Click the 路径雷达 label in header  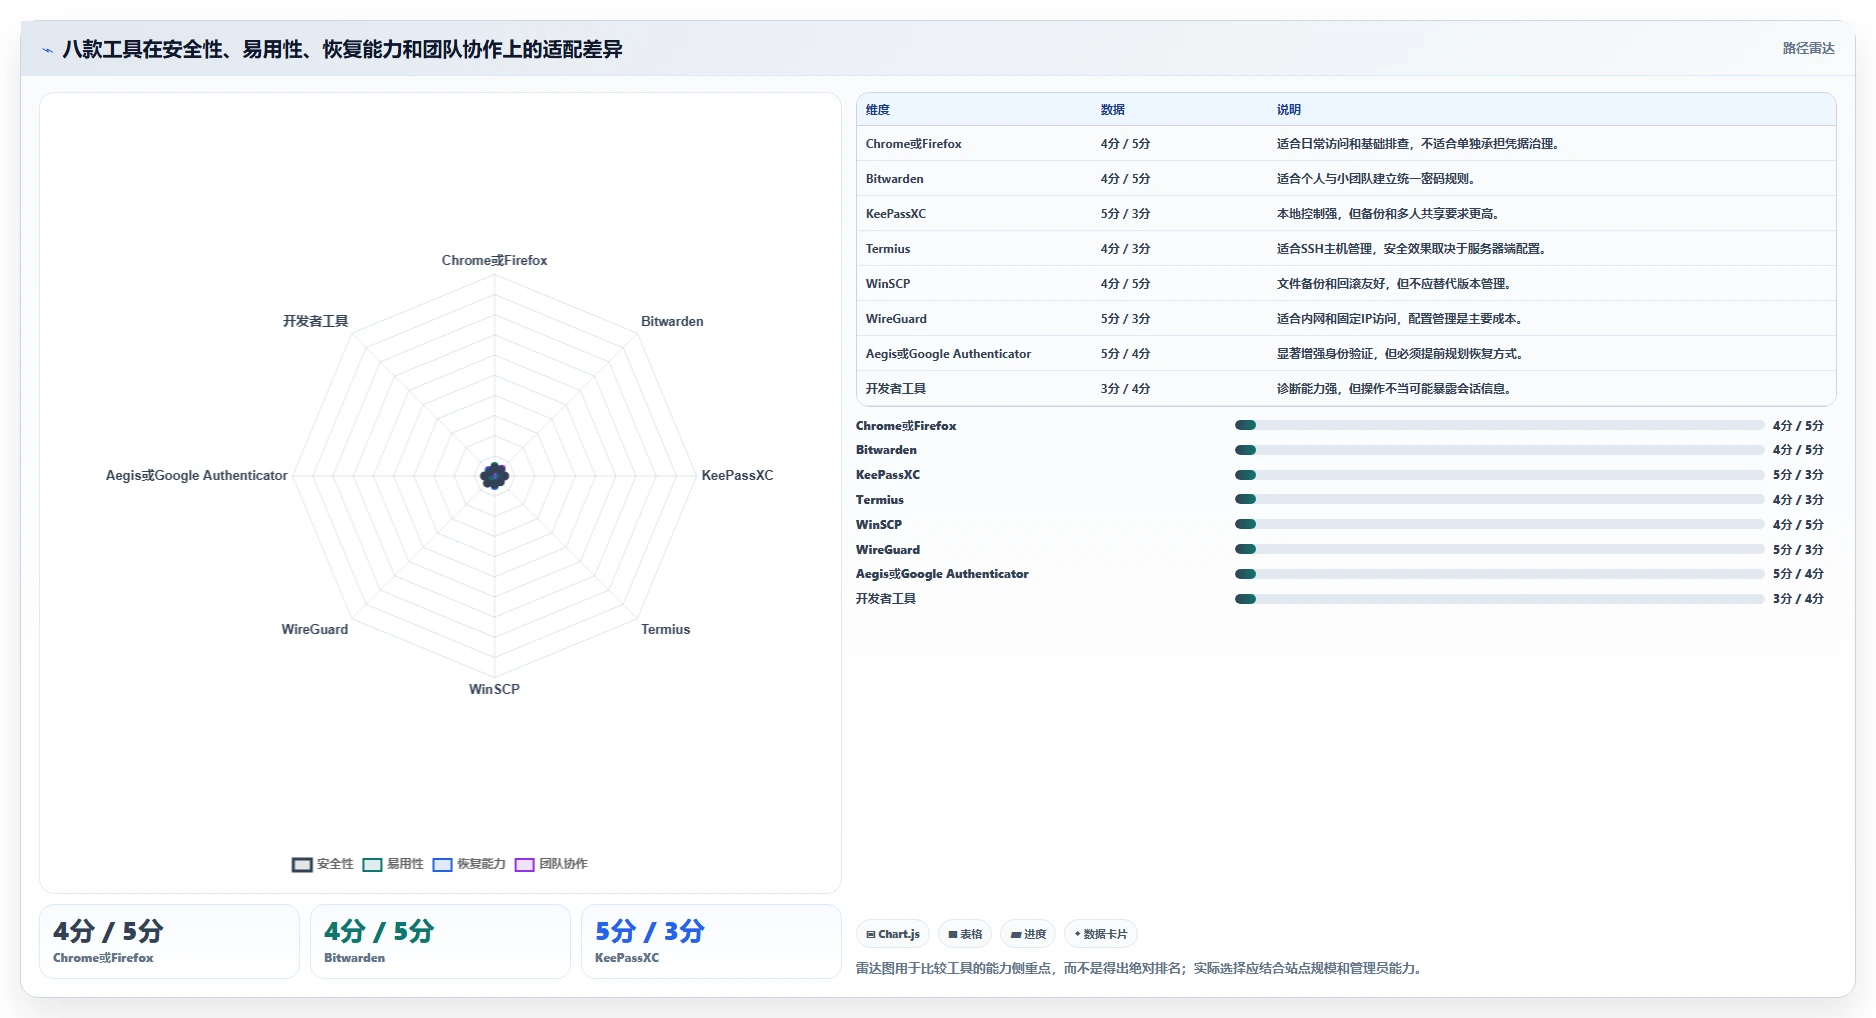(x=1808, y=48)
